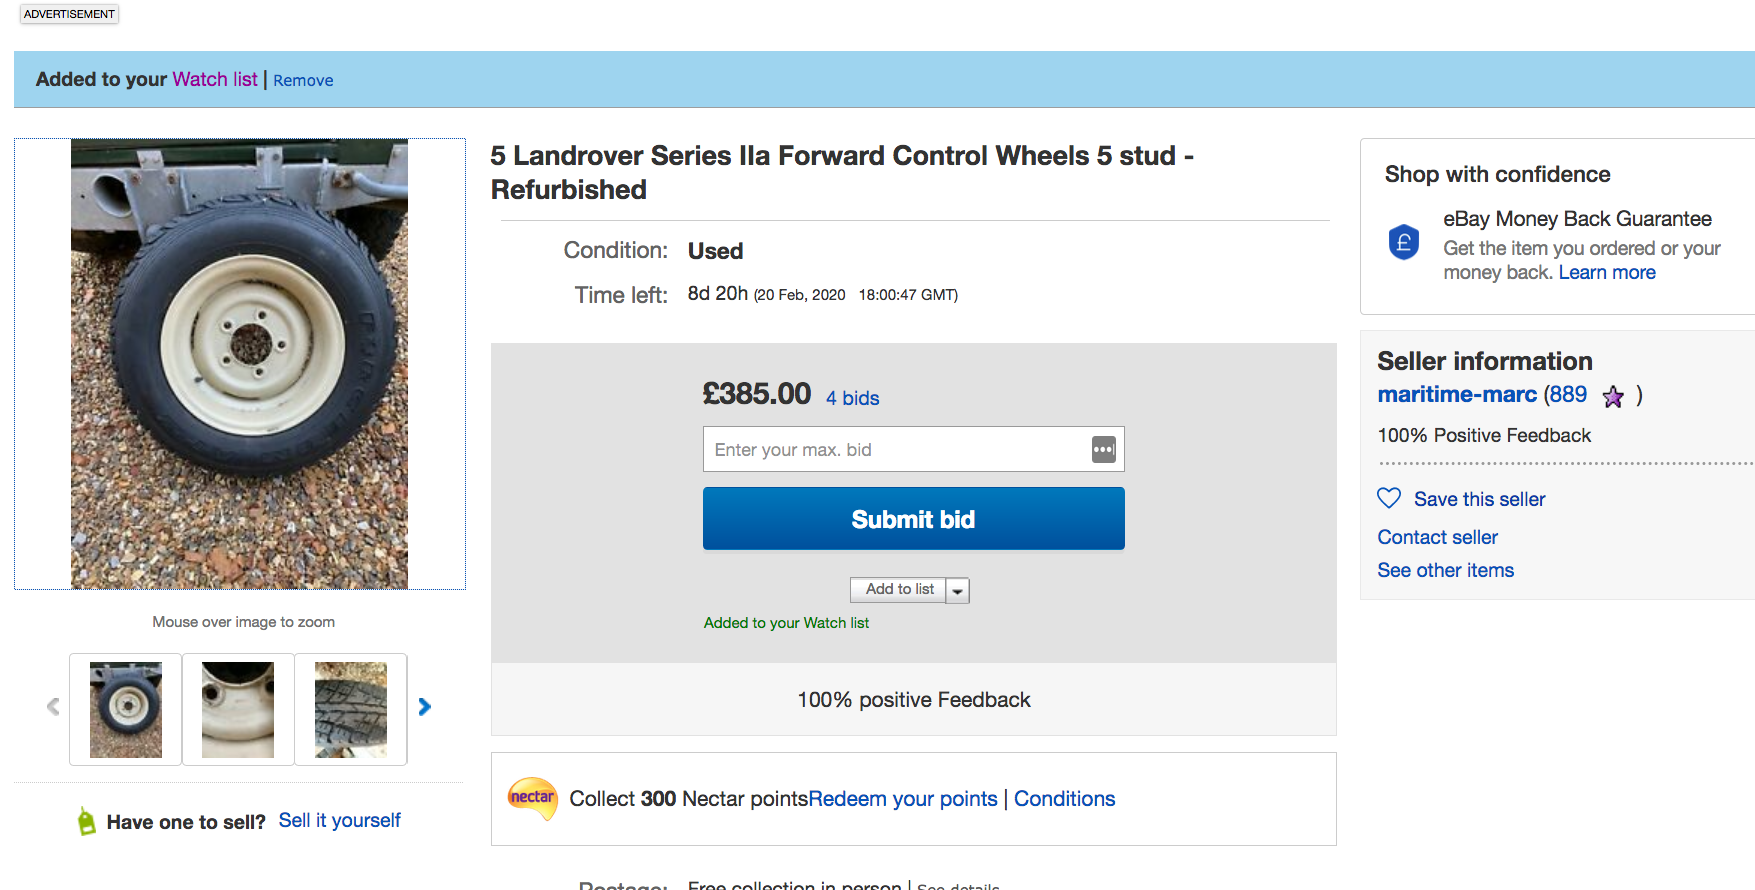The height and width of the screenshot is (890, 1755).
Task: Select the wheel rim inner thumbnail
Action: click(x=238, y=709)
